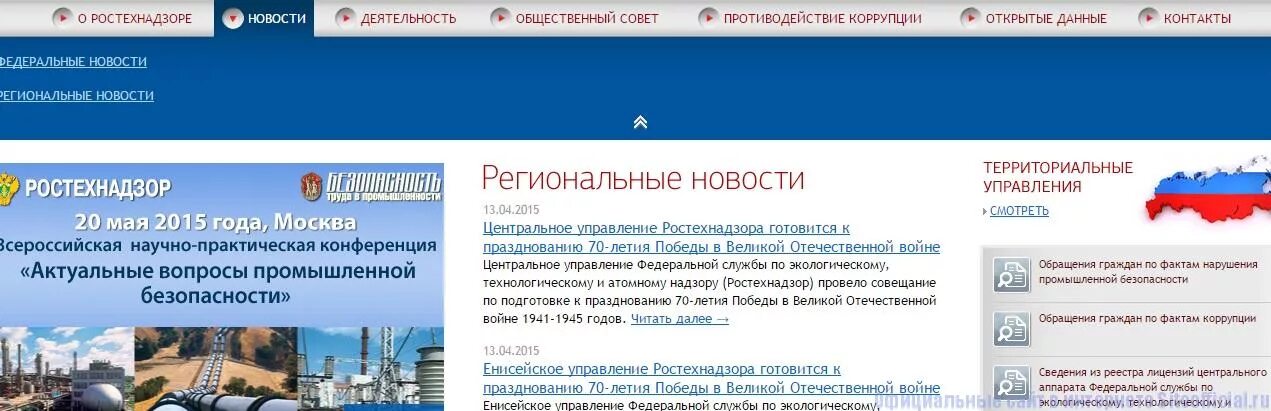Viewport: 1271px width, 411px height.
Task: Open Общественный совет menu item
Action: pyautogui.click(x=587, y=18)
